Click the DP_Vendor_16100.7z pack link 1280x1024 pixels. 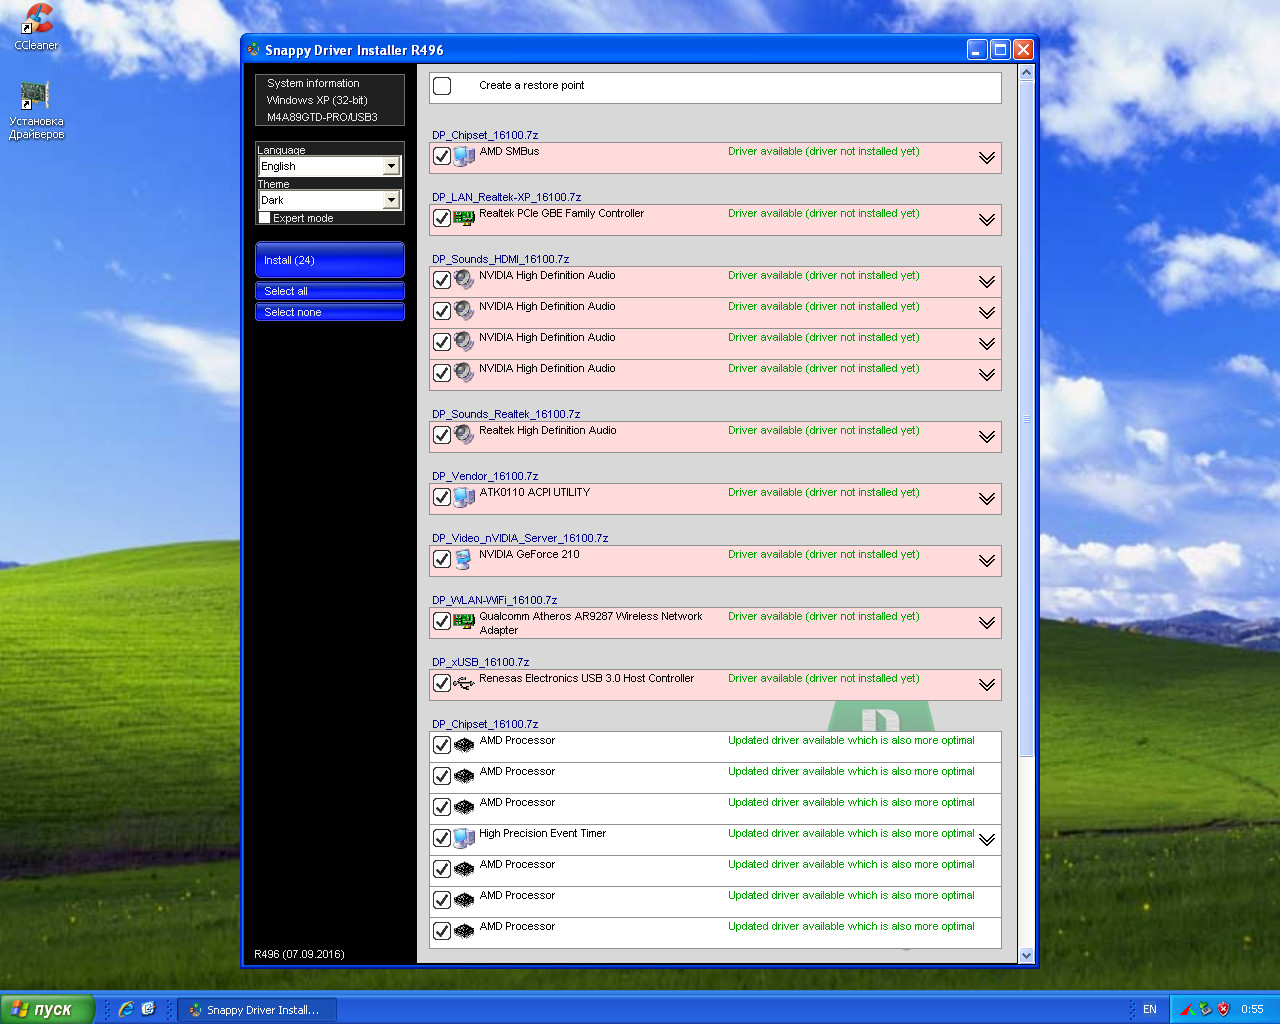pyautogui.click(x=485, y=476)
